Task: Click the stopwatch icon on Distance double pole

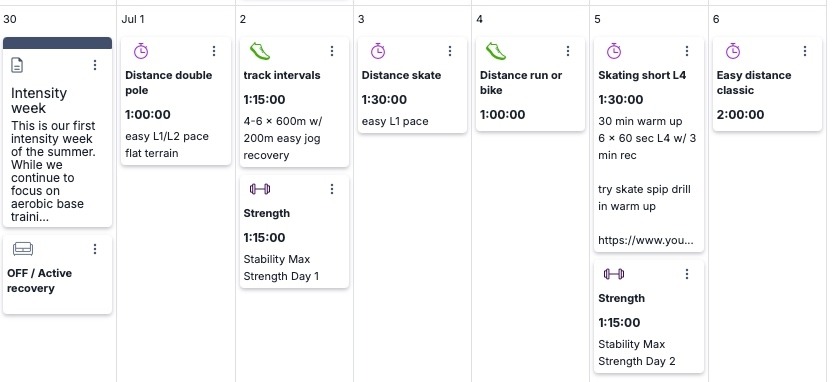Action: pos(141,51)
